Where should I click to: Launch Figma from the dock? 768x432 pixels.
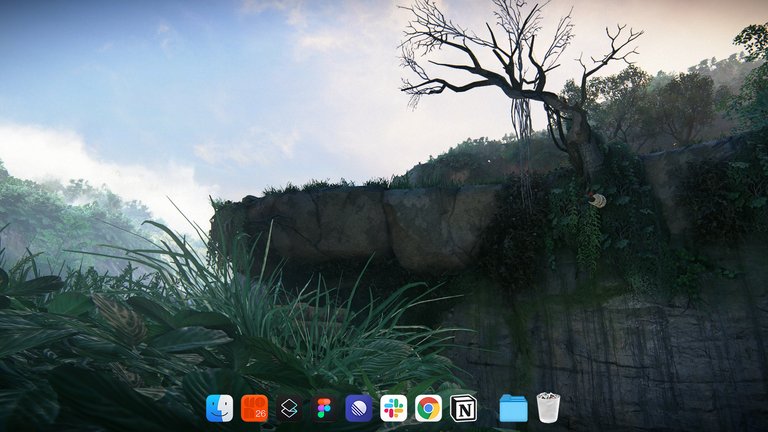324,408
